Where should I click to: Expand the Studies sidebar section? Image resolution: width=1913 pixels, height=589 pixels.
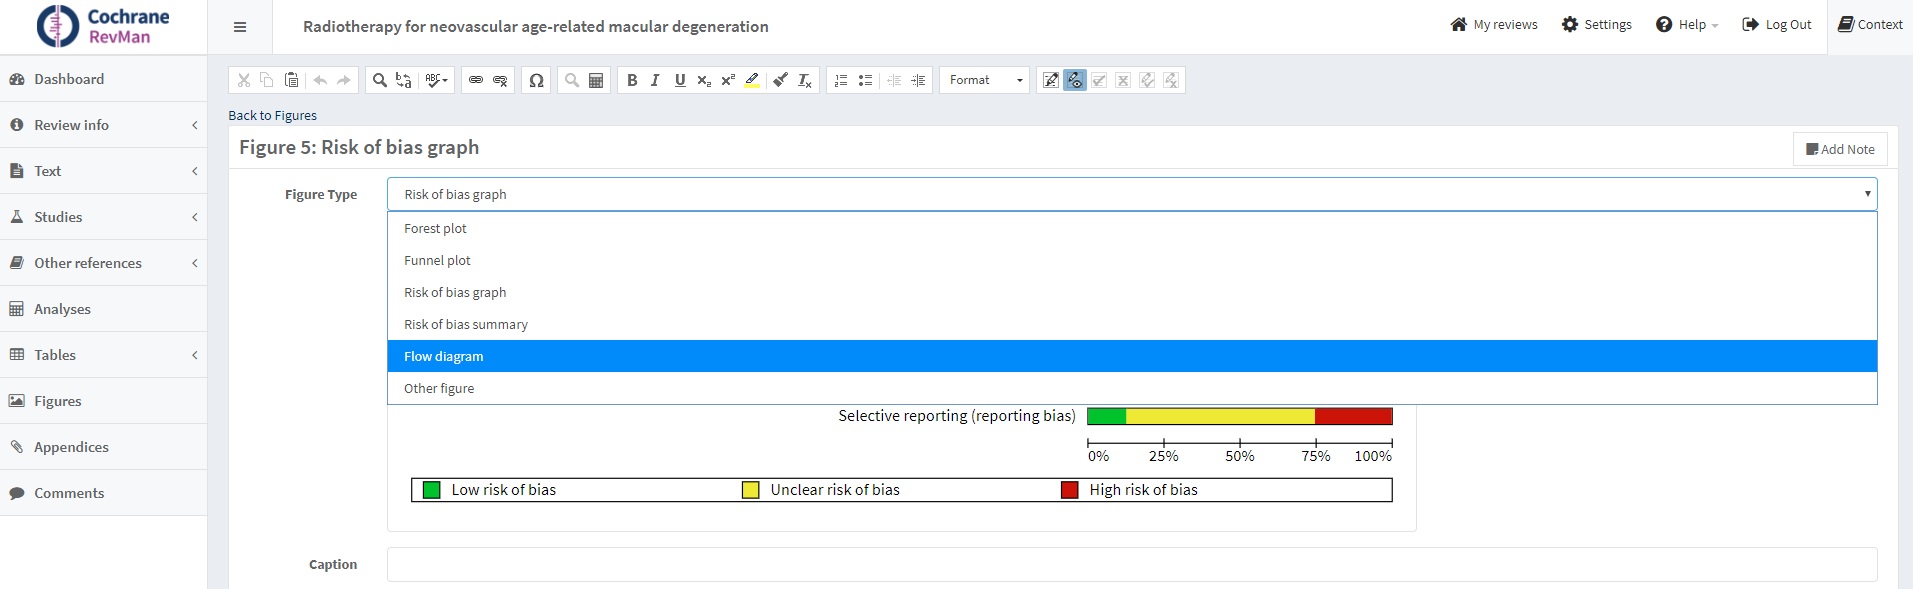104,217
